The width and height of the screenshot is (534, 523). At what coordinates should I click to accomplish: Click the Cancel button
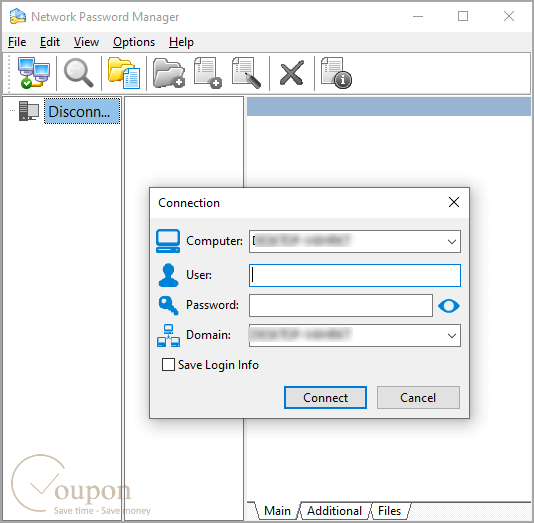[418, 397]
